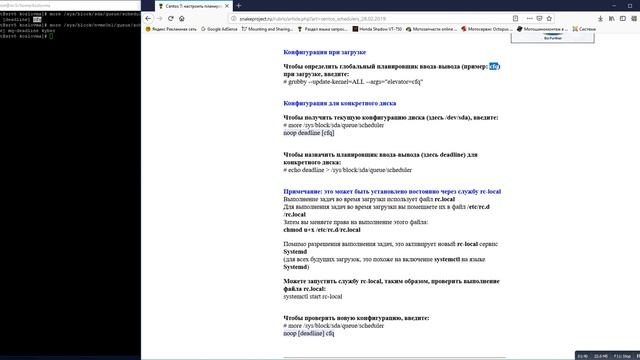Click heading Конфигурация при загрузке
640x360 pixels.
click(324, 52)
